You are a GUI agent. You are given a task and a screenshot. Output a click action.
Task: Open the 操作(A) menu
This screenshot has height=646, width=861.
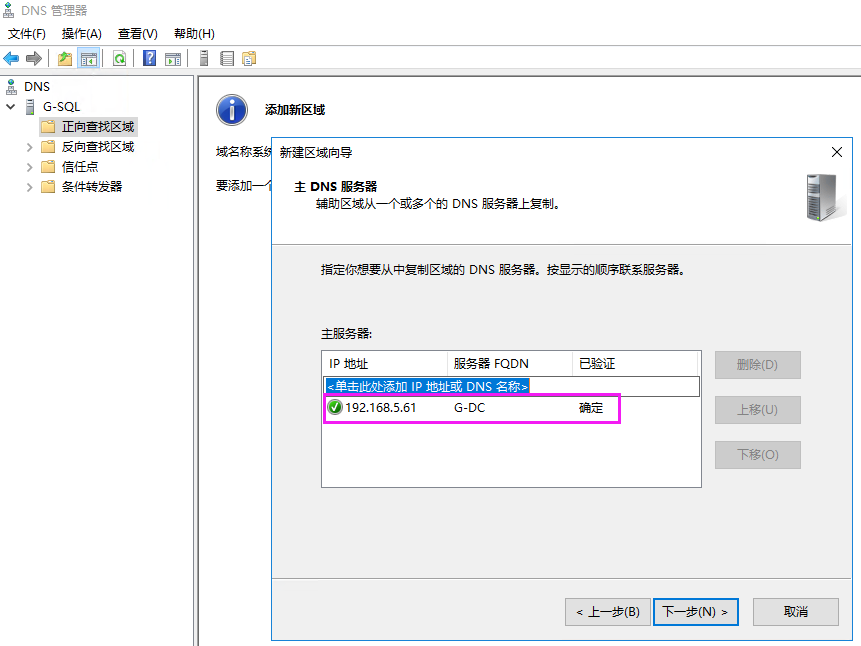point(81,34)
